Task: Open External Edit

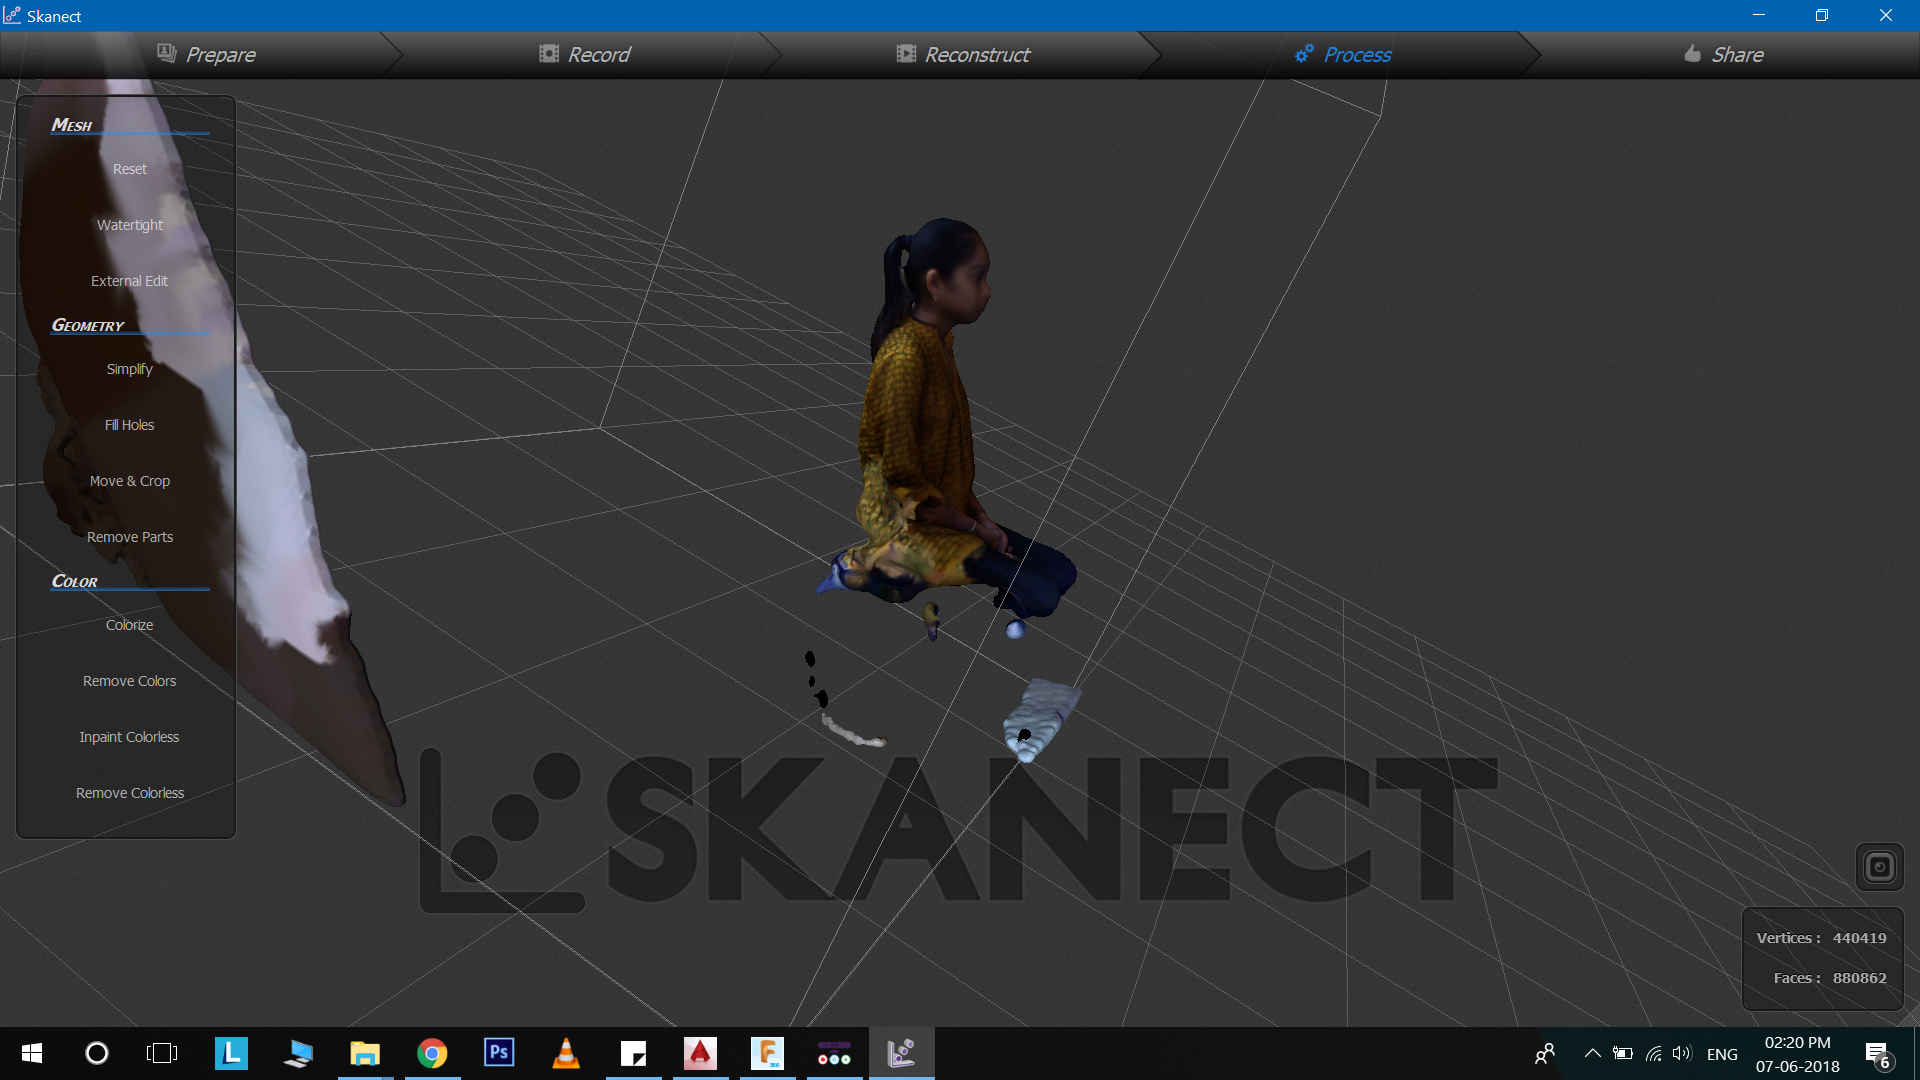Action: point(130,281)
